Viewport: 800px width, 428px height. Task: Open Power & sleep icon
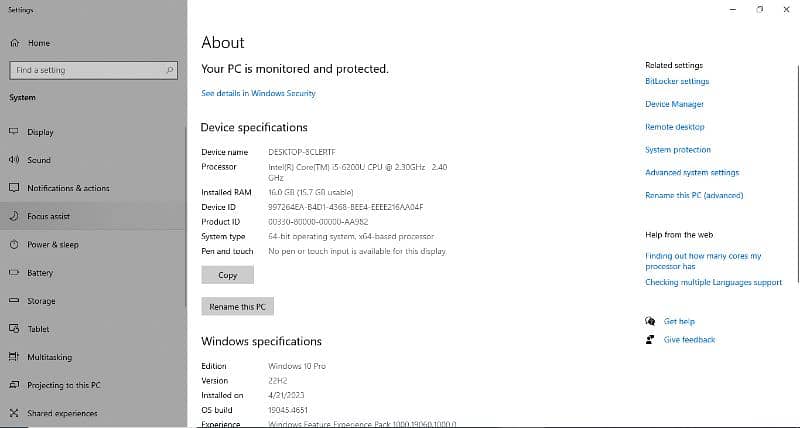14,244
